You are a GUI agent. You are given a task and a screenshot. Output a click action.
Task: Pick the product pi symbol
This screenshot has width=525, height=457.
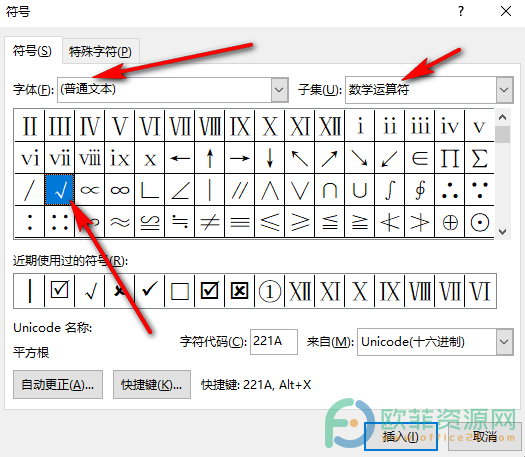[450, 158]
